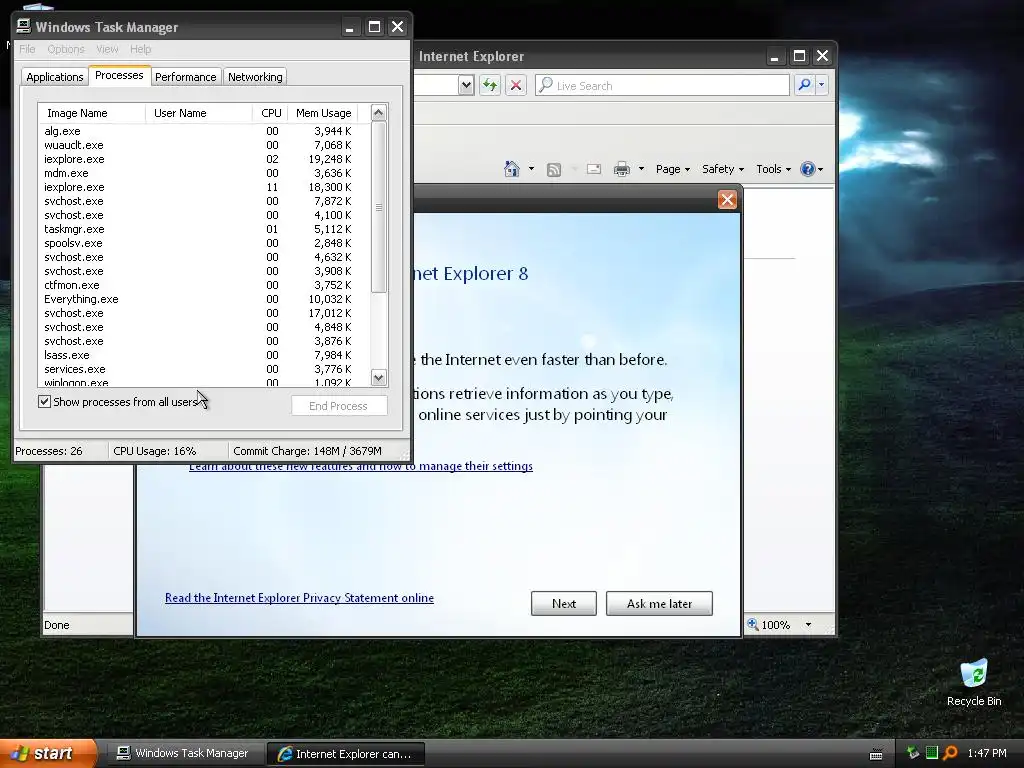
Task: Open the View menu in Task Manager
Action: click(x=107, y=49)
